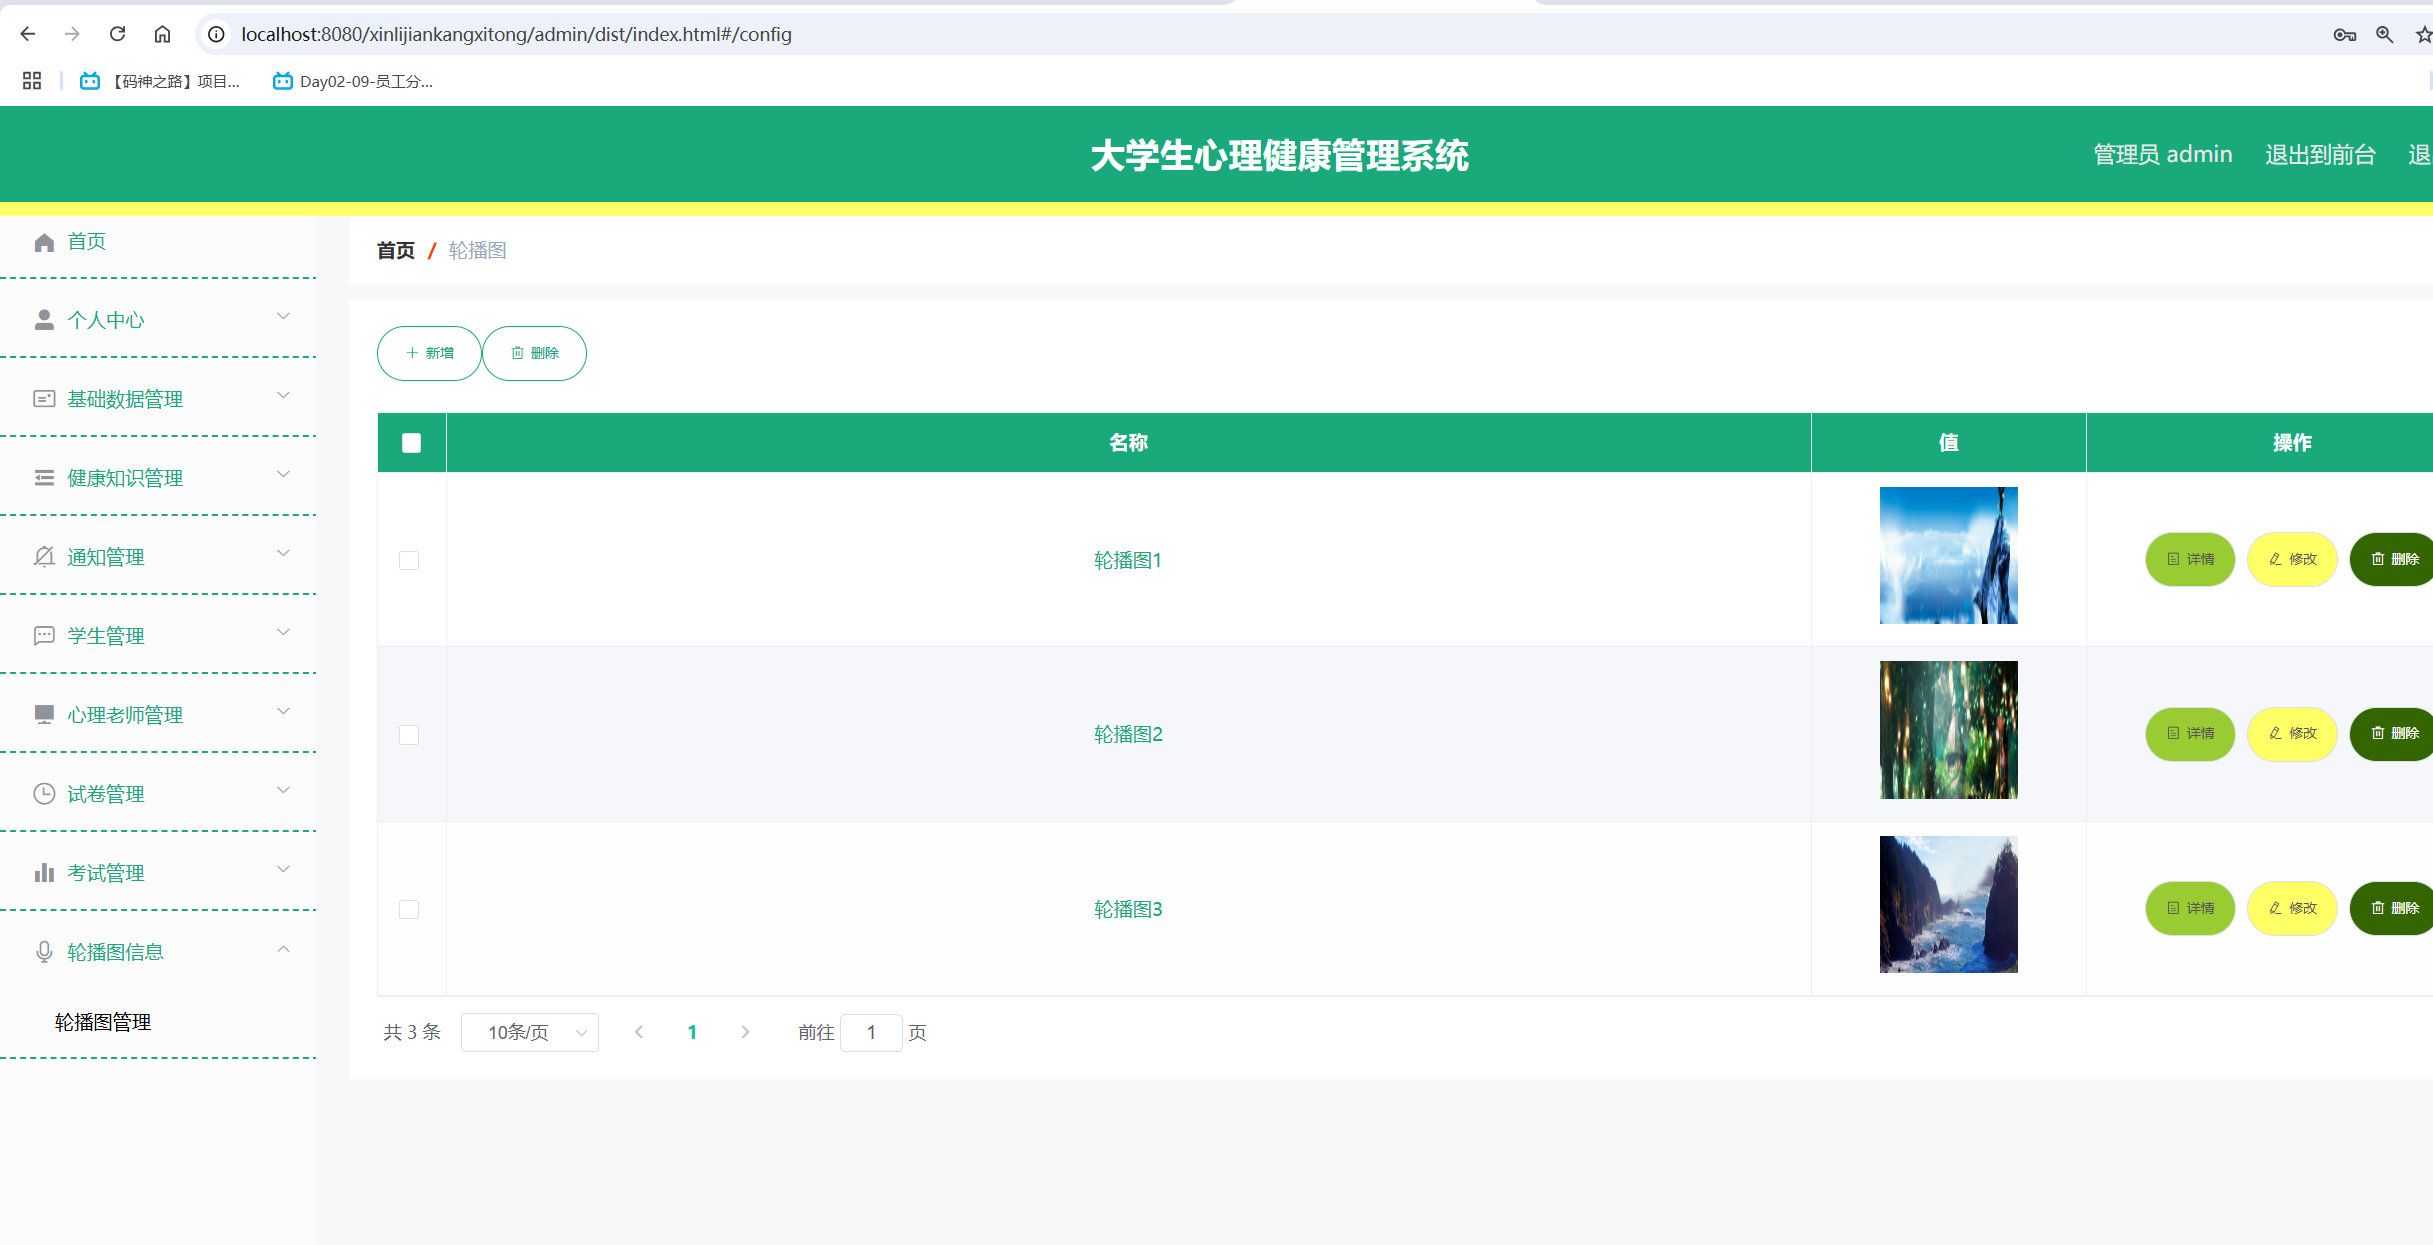2433x1245 pixels.
Task: Click the bell icon for 通知管理
Action: [44, 557]
